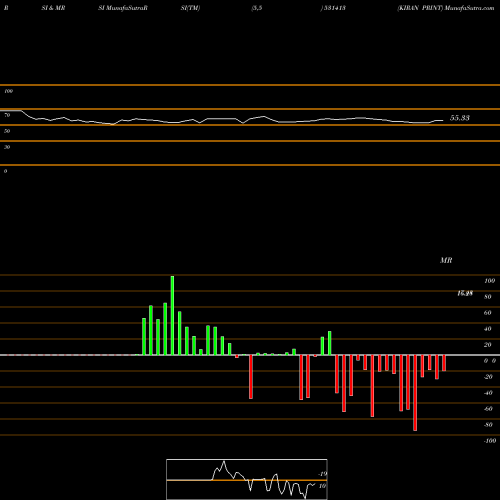Click the 531413 stock code in the header
This screenshot has height=500, width=500.
(x=334, y=8)
